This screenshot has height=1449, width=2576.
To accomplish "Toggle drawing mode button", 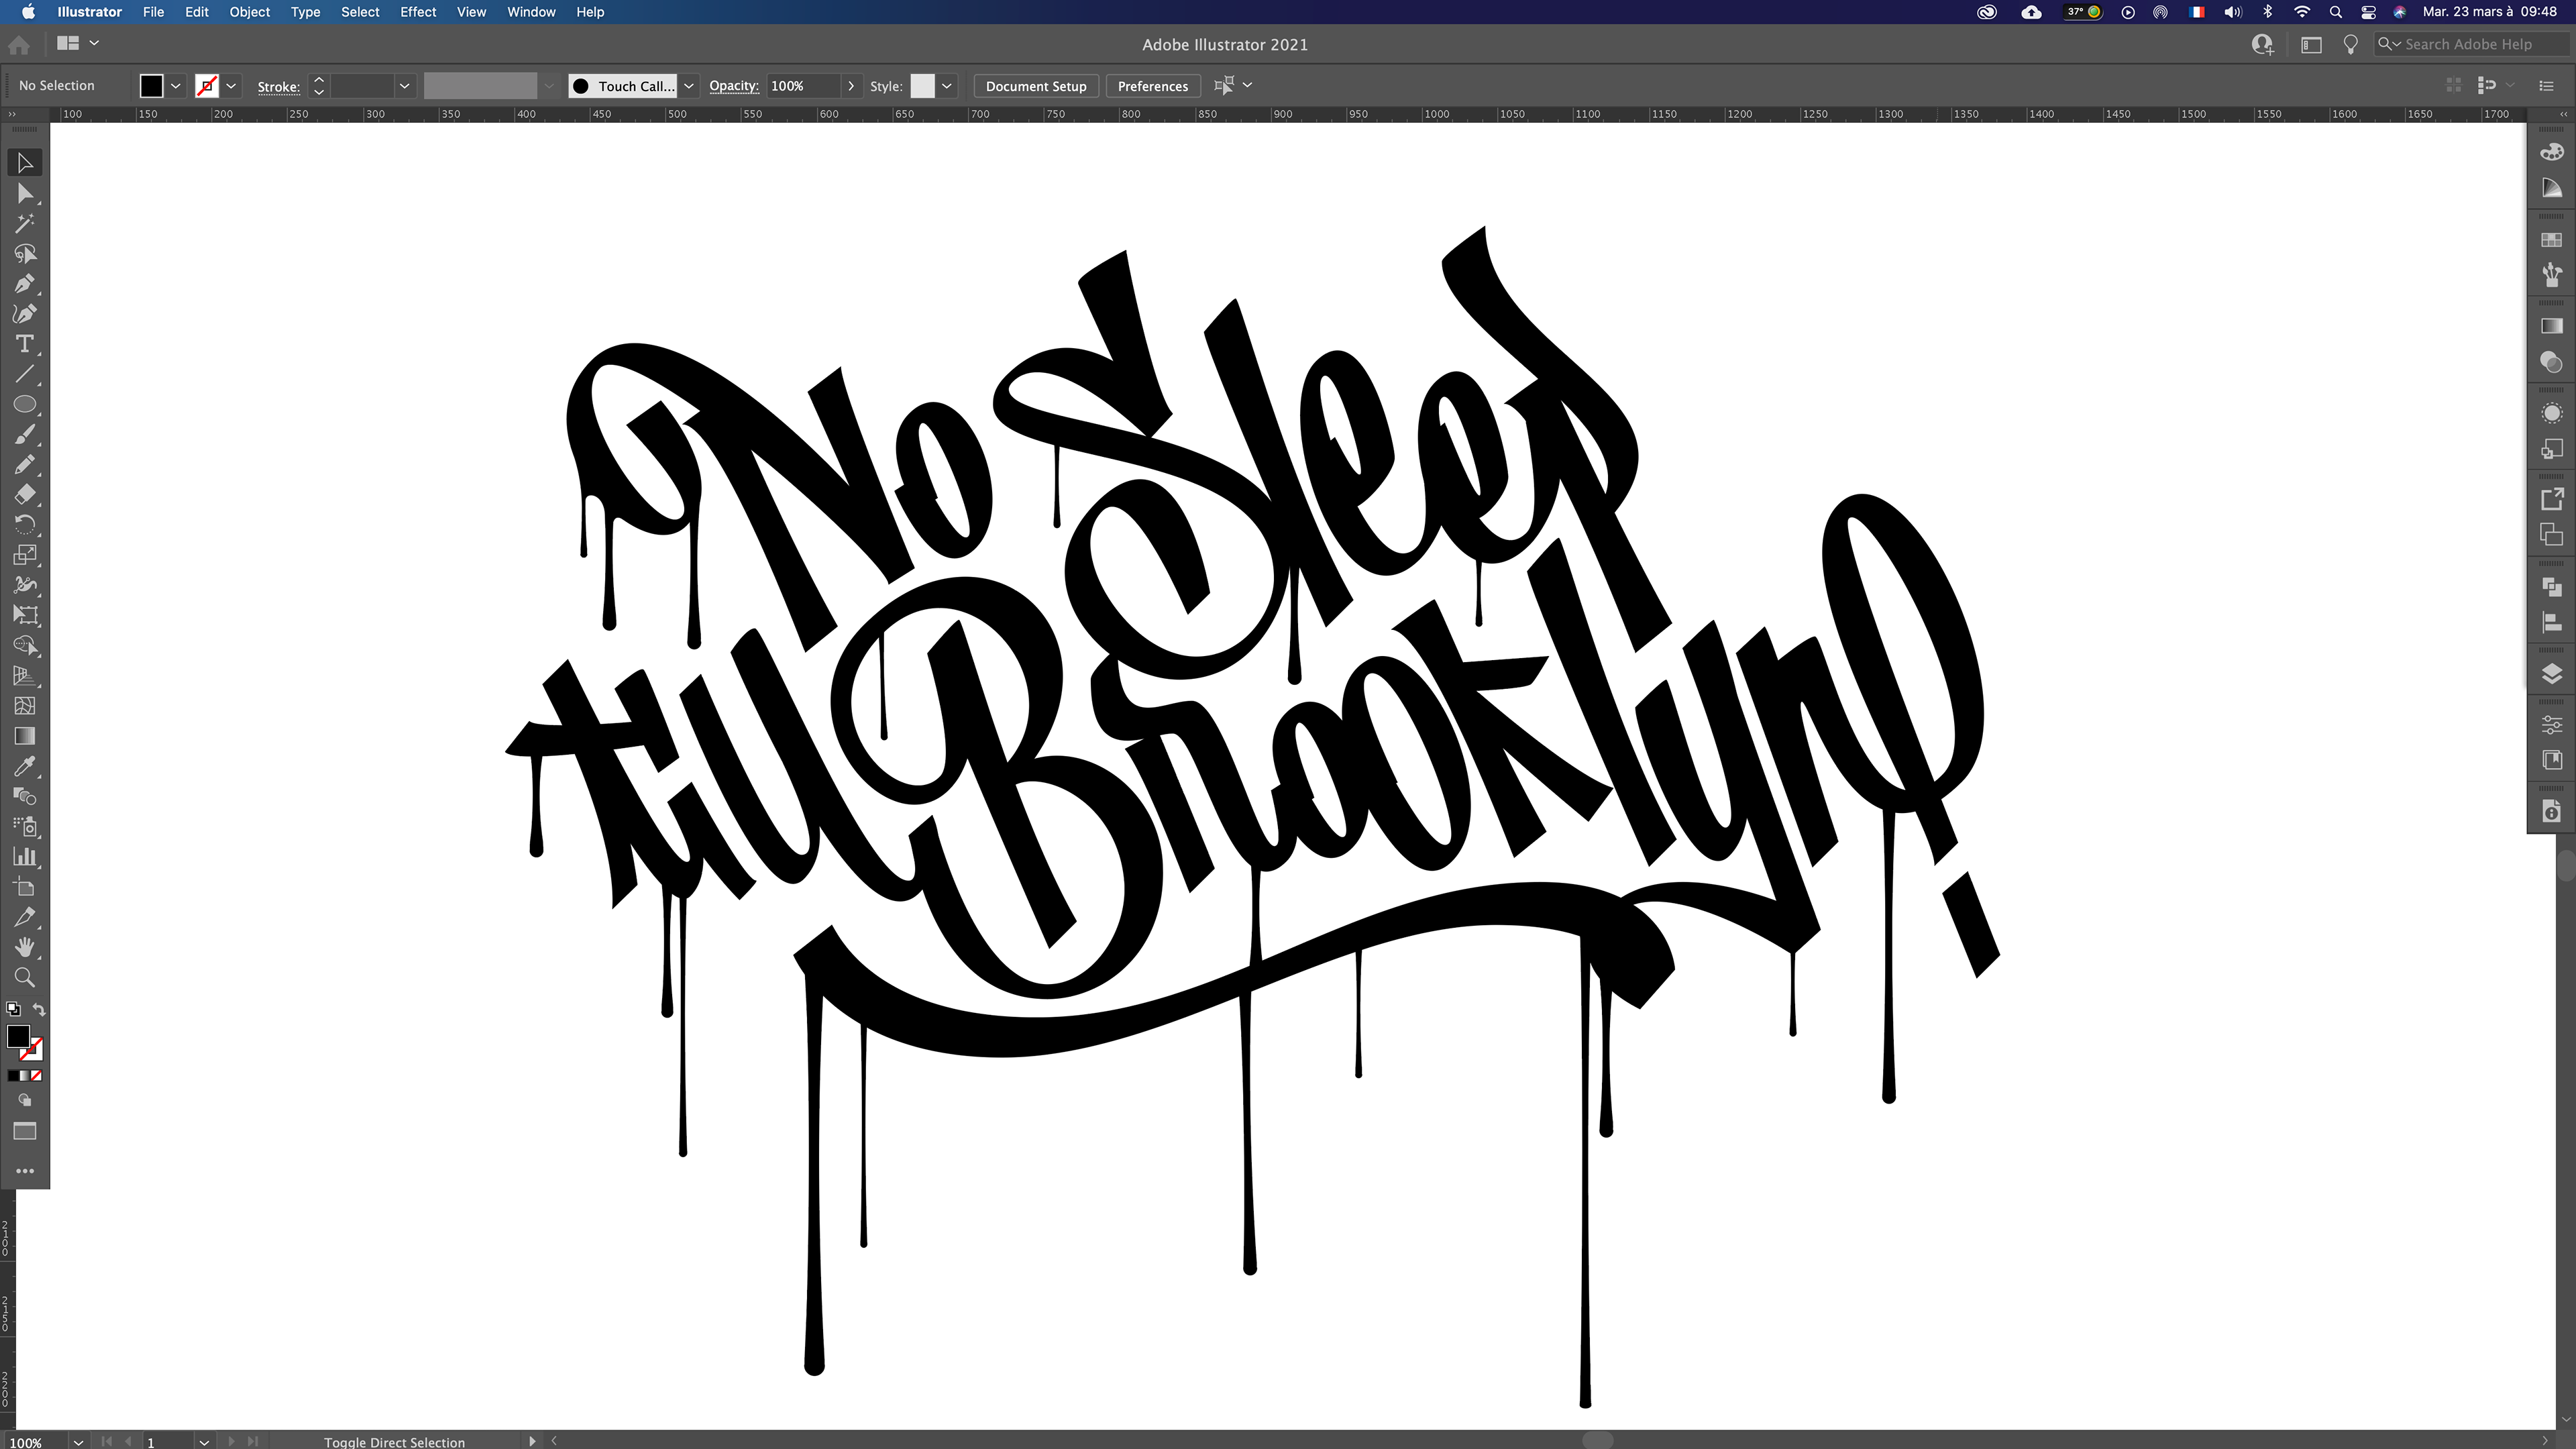I will 25,1100.
